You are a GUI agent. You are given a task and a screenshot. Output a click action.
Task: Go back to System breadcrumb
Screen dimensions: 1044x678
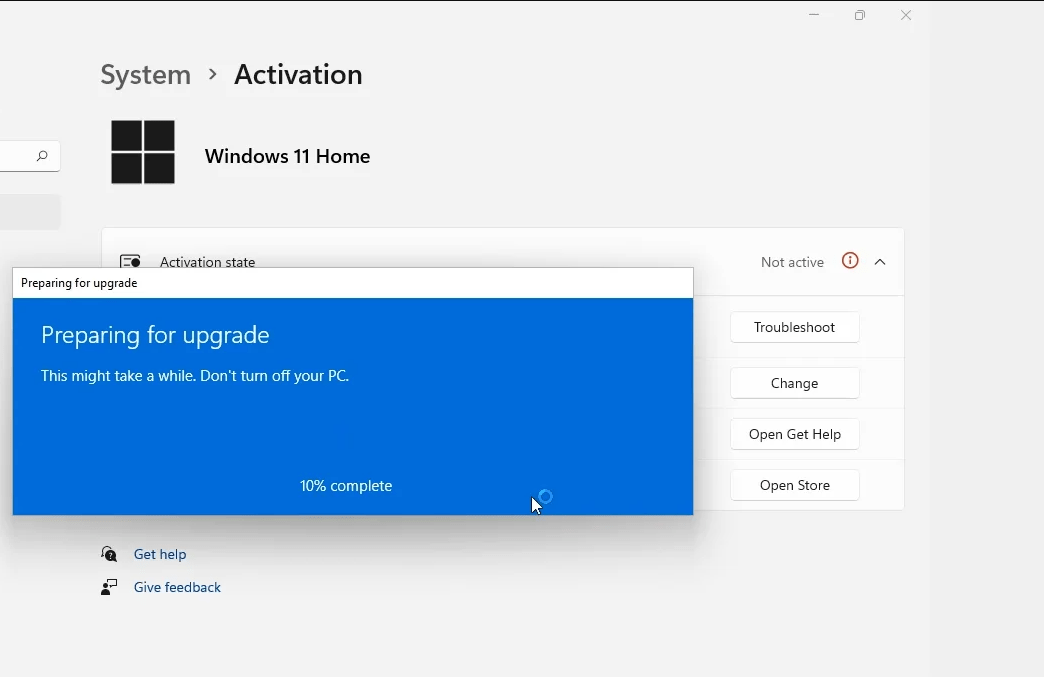(145, 75)
